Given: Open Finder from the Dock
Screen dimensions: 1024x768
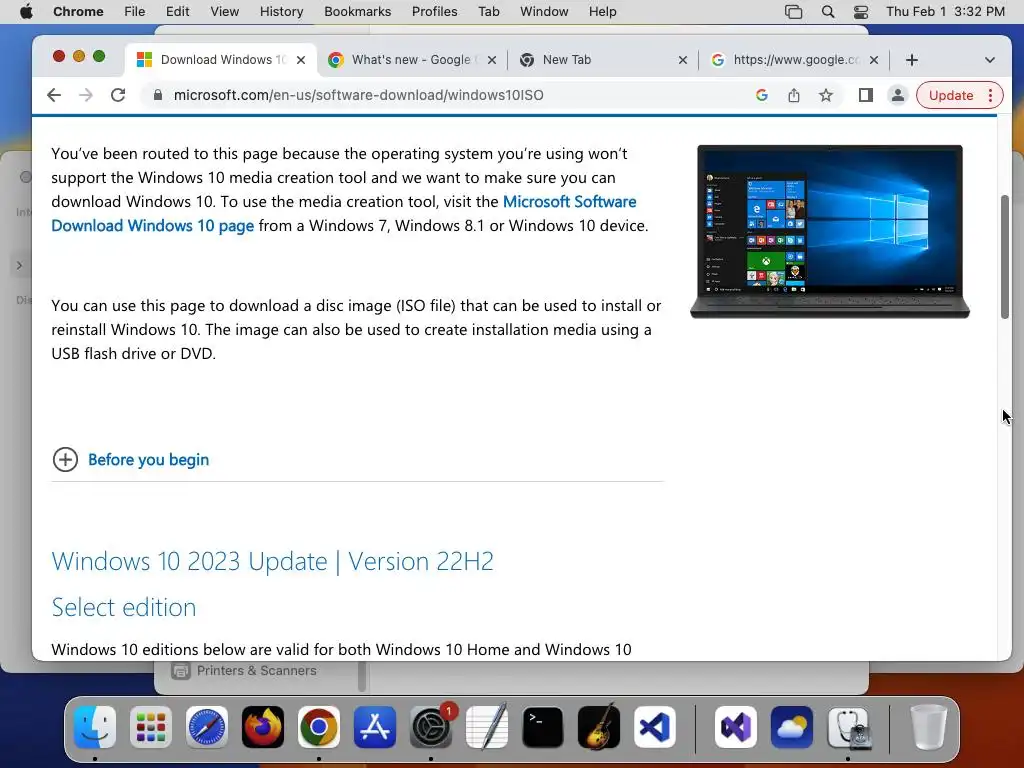Looking at the screenshot, I should click(x=95, y=727).
